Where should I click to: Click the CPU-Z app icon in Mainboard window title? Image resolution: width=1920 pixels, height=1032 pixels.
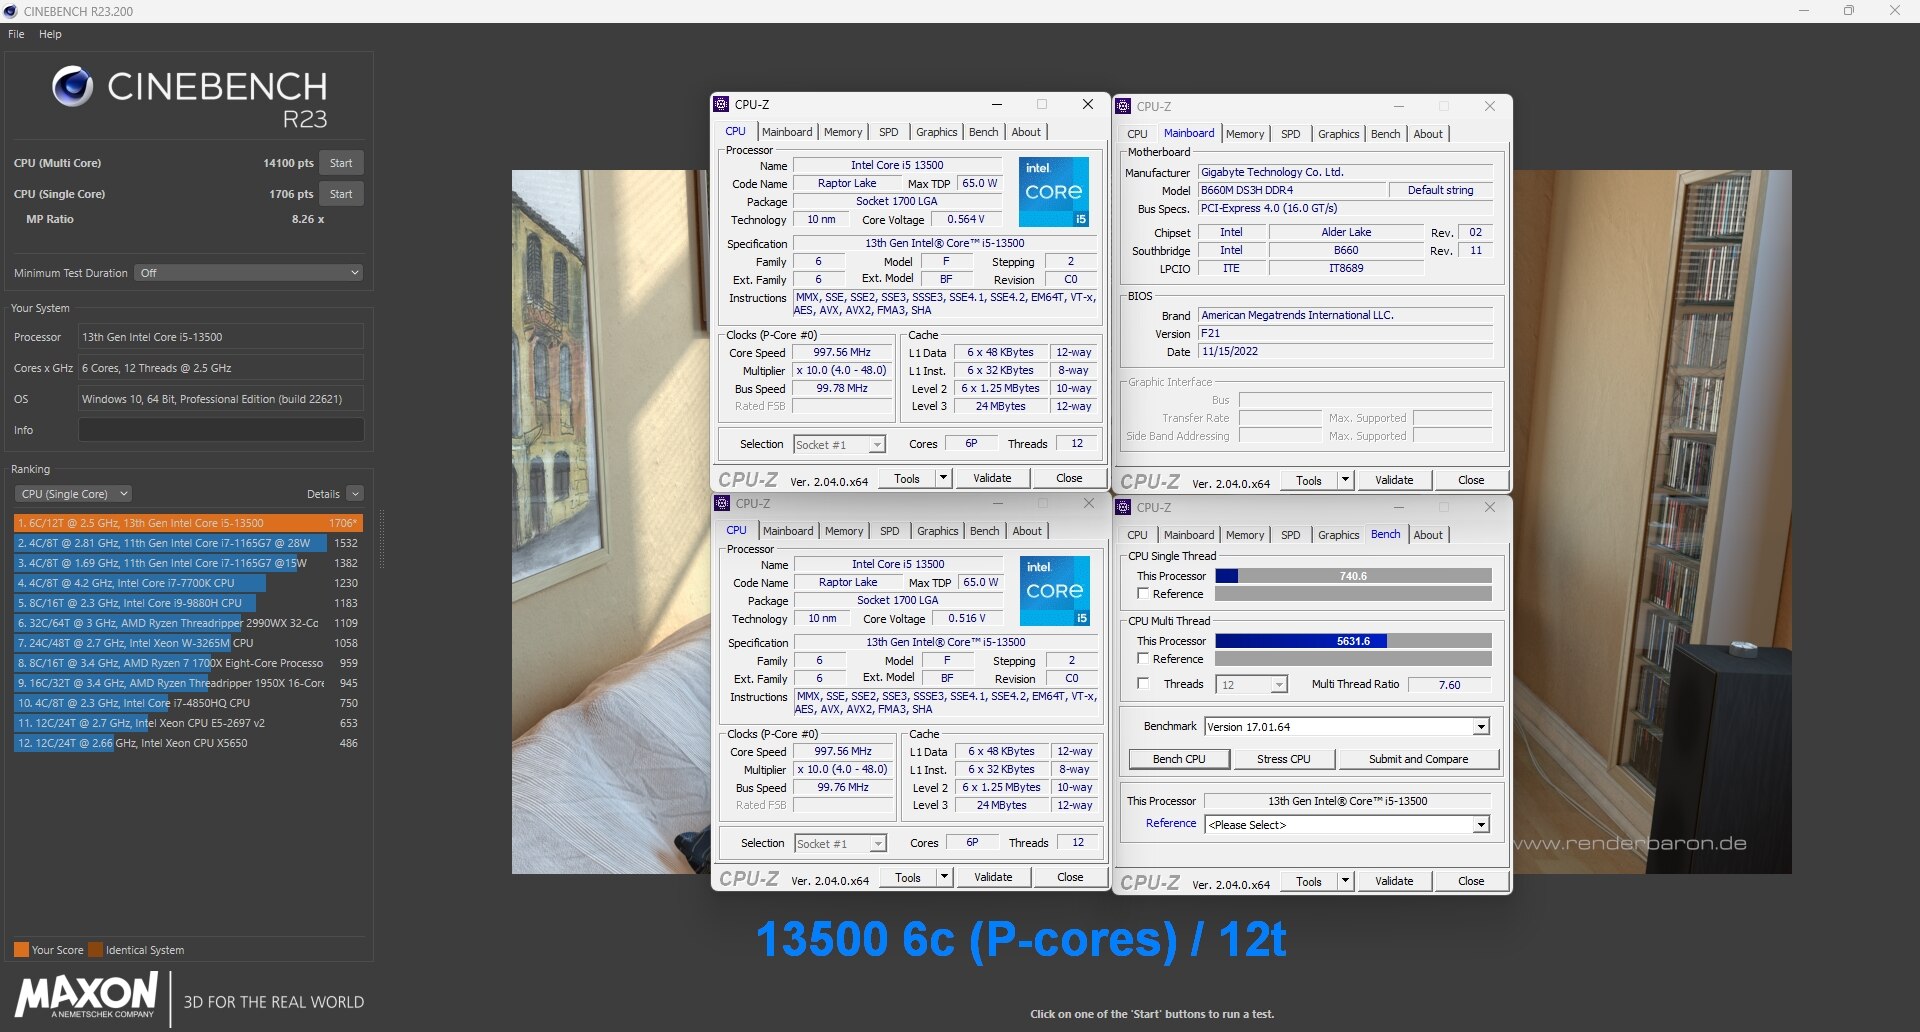(1123, 106)
